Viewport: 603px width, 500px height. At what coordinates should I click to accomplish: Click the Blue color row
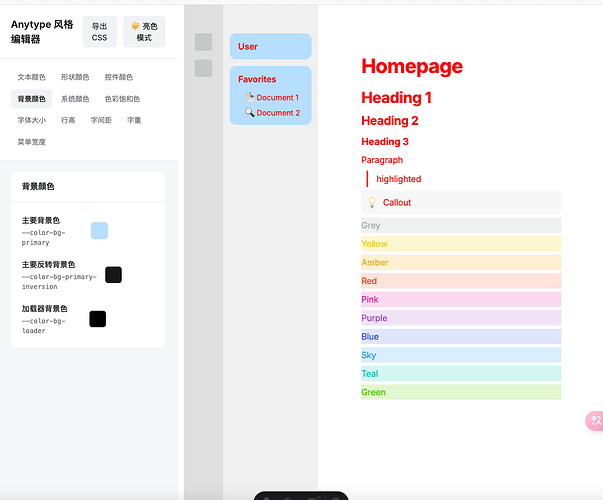461,337
